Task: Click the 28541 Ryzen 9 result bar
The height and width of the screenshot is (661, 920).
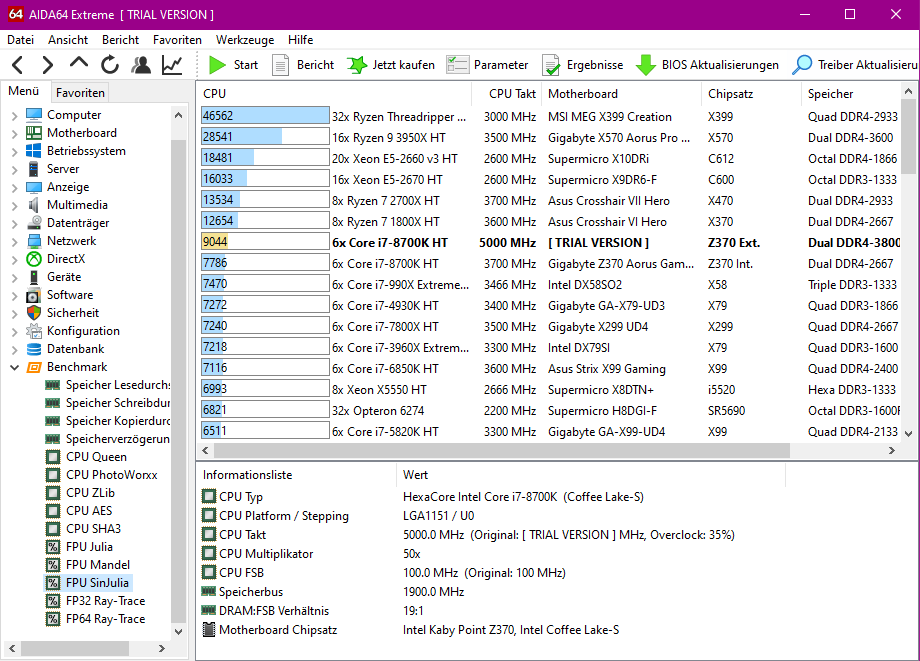Action: [265, 137]
